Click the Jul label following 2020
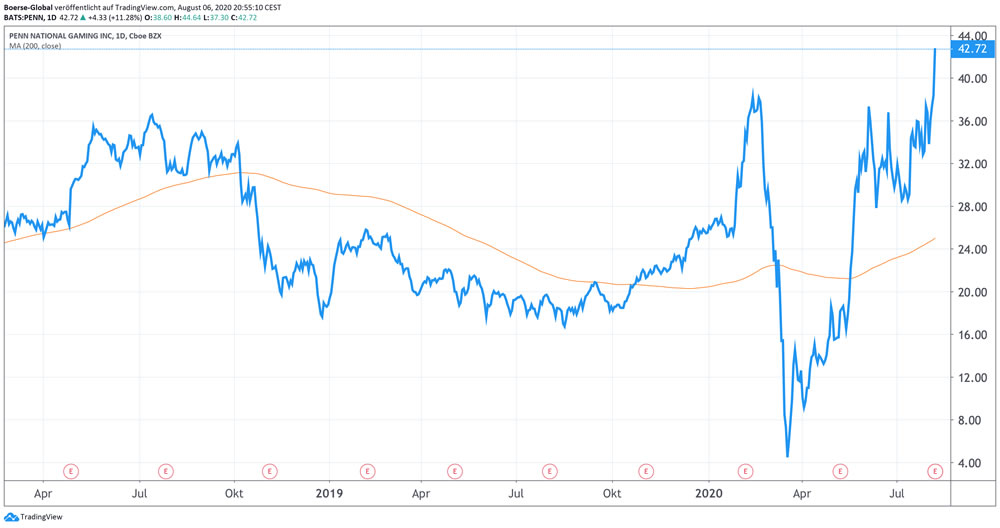1000x528 pixels. [897, 494]
